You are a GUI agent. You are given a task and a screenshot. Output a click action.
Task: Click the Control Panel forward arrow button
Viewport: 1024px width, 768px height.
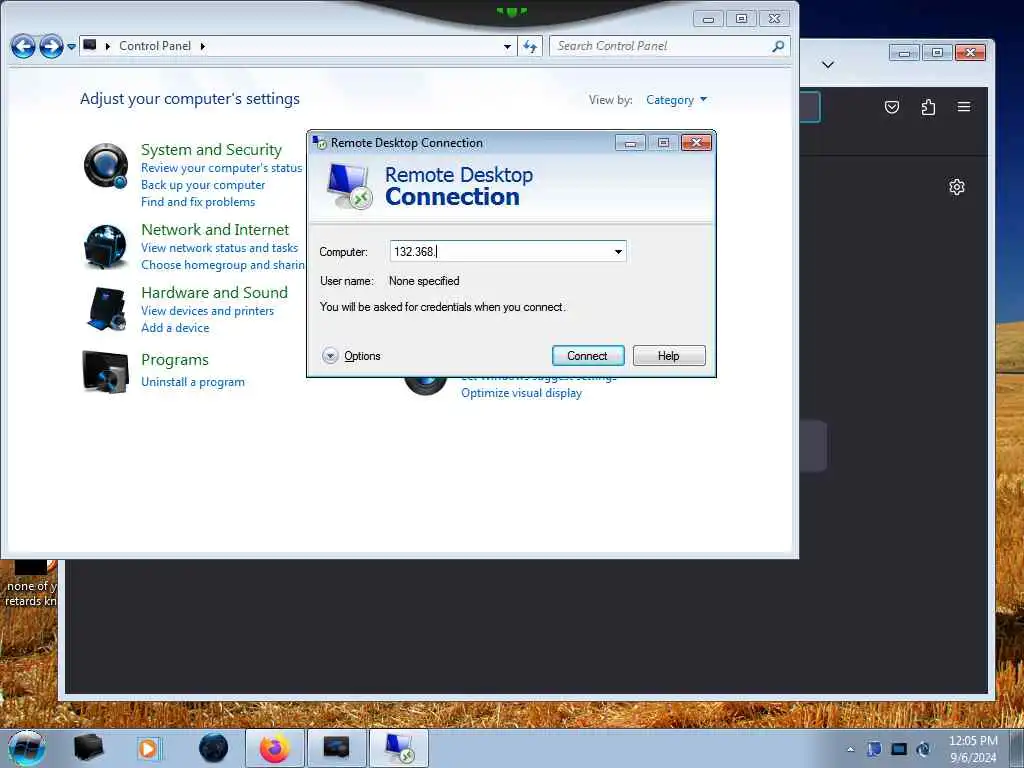51,46
